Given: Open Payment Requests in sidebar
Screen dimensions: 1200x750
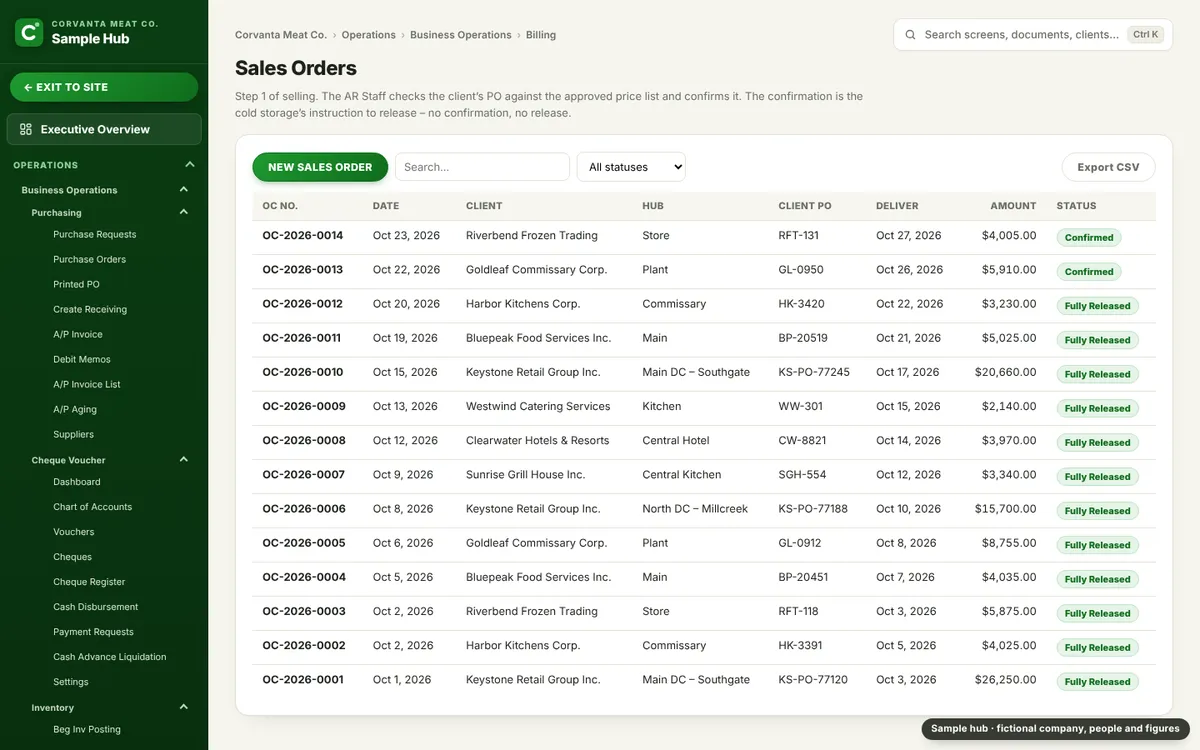Looking at the screenshot, I should tap(93, 632).
